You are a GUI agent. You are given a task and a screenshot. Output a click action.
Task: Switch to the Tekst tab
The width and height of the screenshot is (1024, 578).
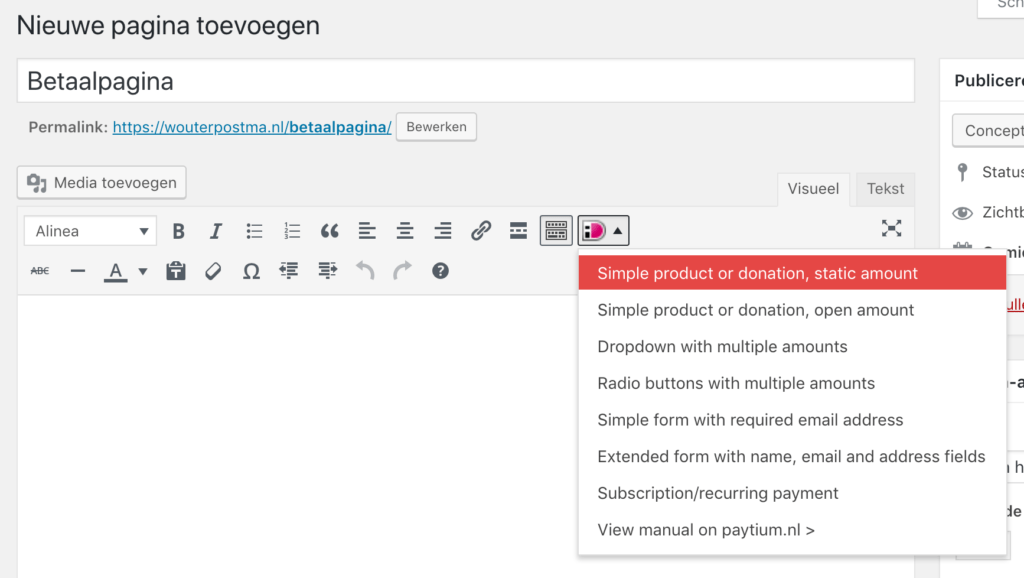[884, 189]
